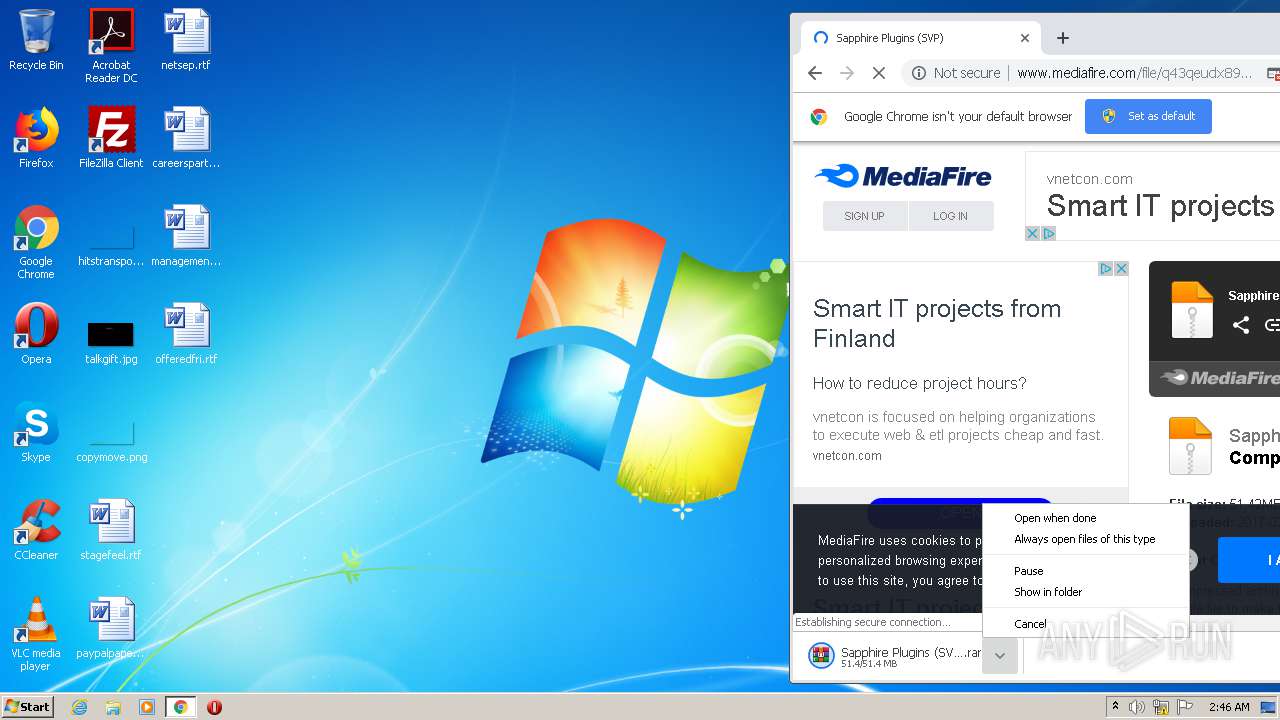Open a new Chrome tab
This screenshot has width=1280, height=720.
[1063, 38]
